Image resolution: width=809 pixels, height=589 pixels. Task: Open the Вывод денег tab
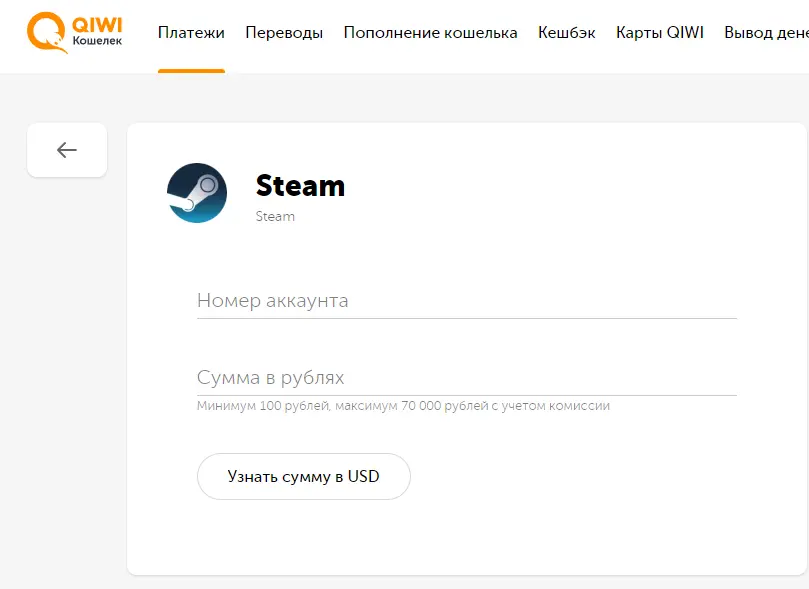coord(766,33)
